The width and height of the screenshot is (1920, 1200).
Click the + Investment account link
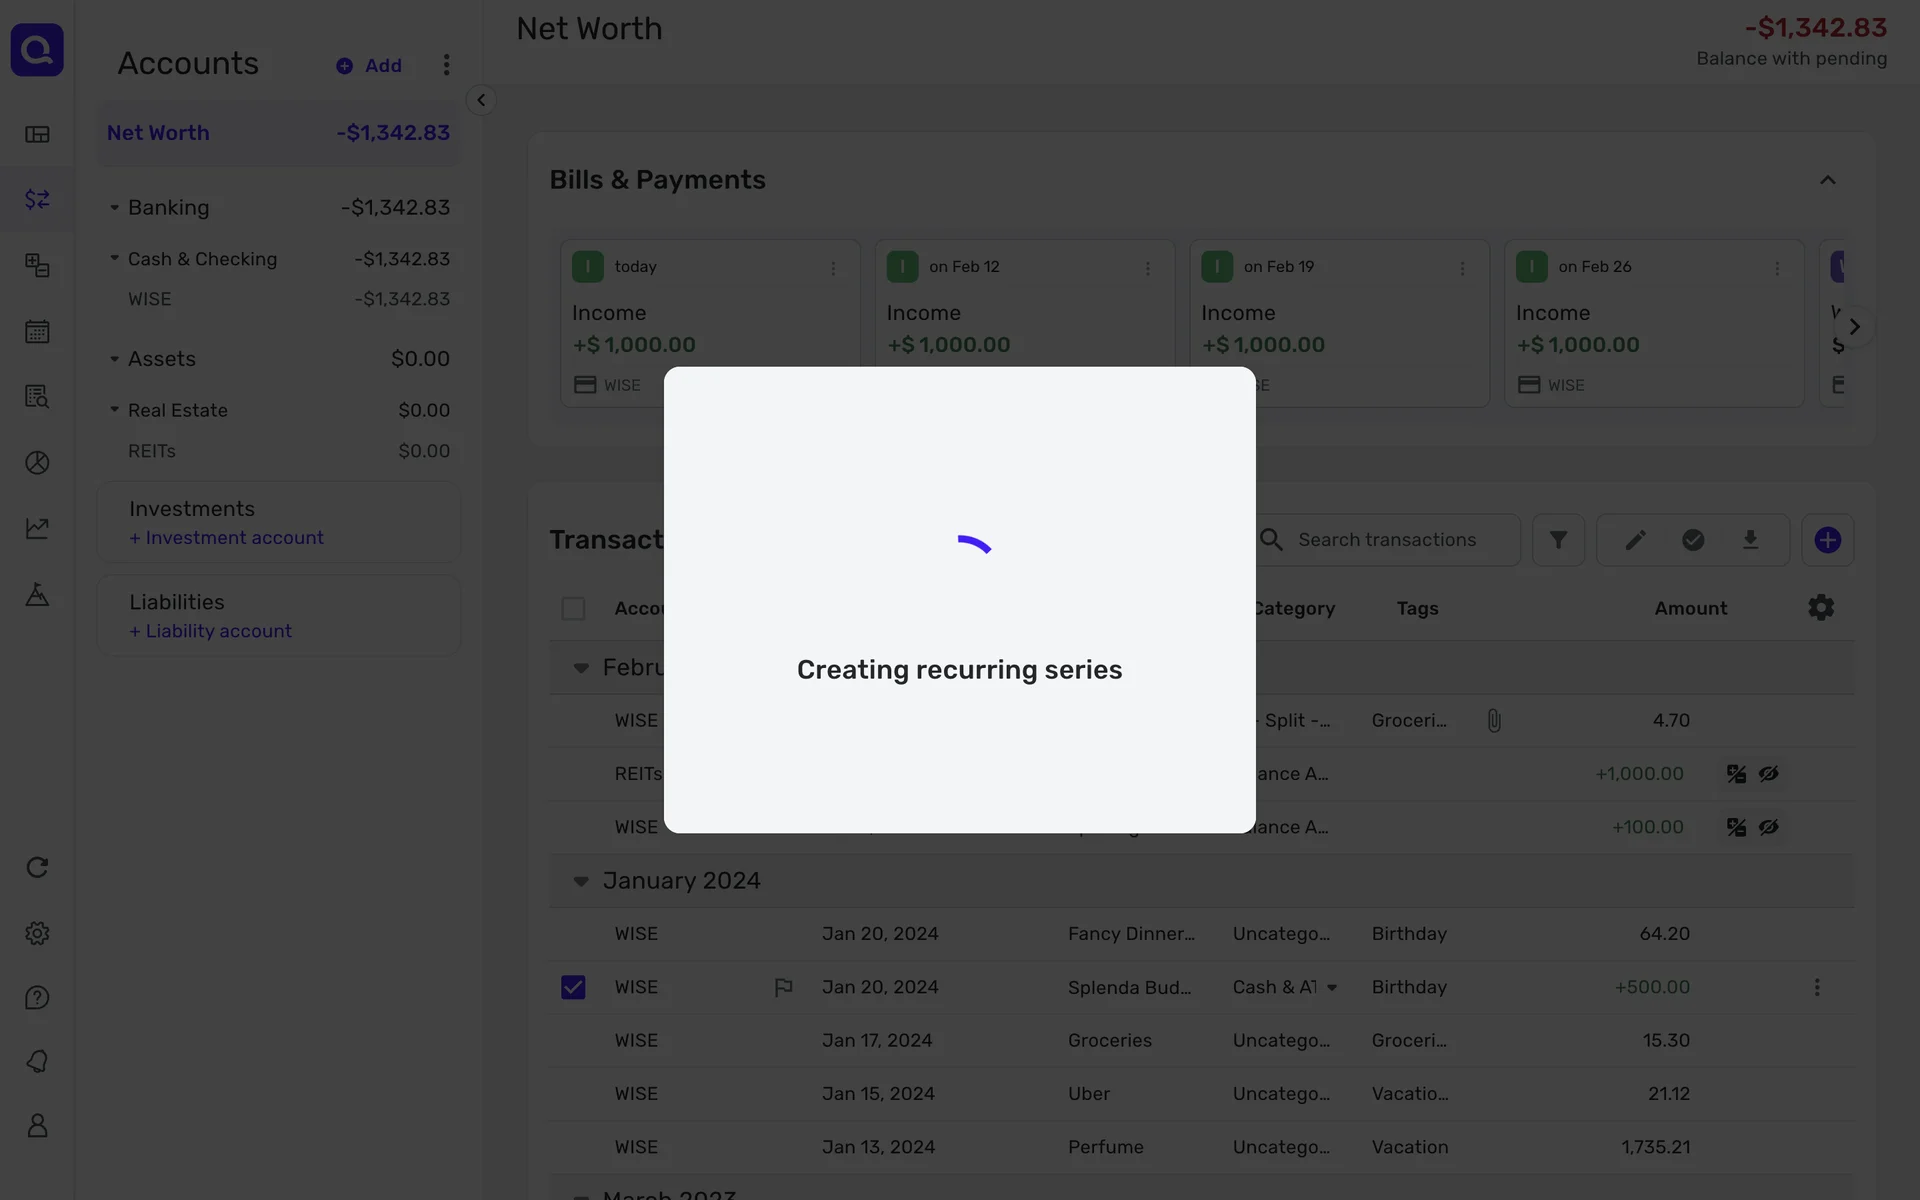coord(226,538)
